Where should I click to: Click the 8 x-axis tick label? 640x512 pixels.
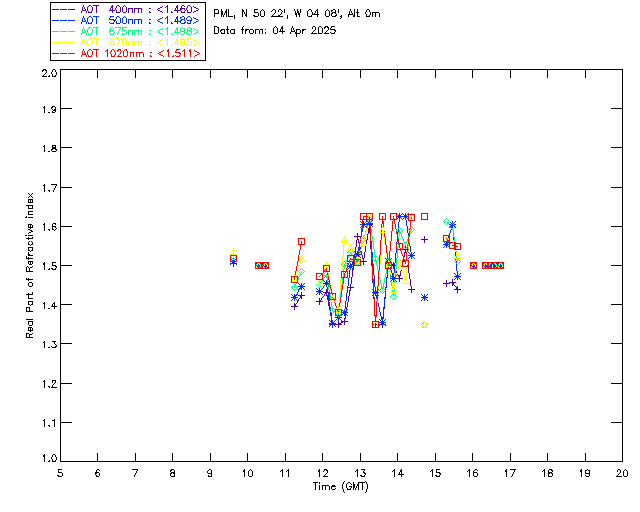[x=173, y=473]
